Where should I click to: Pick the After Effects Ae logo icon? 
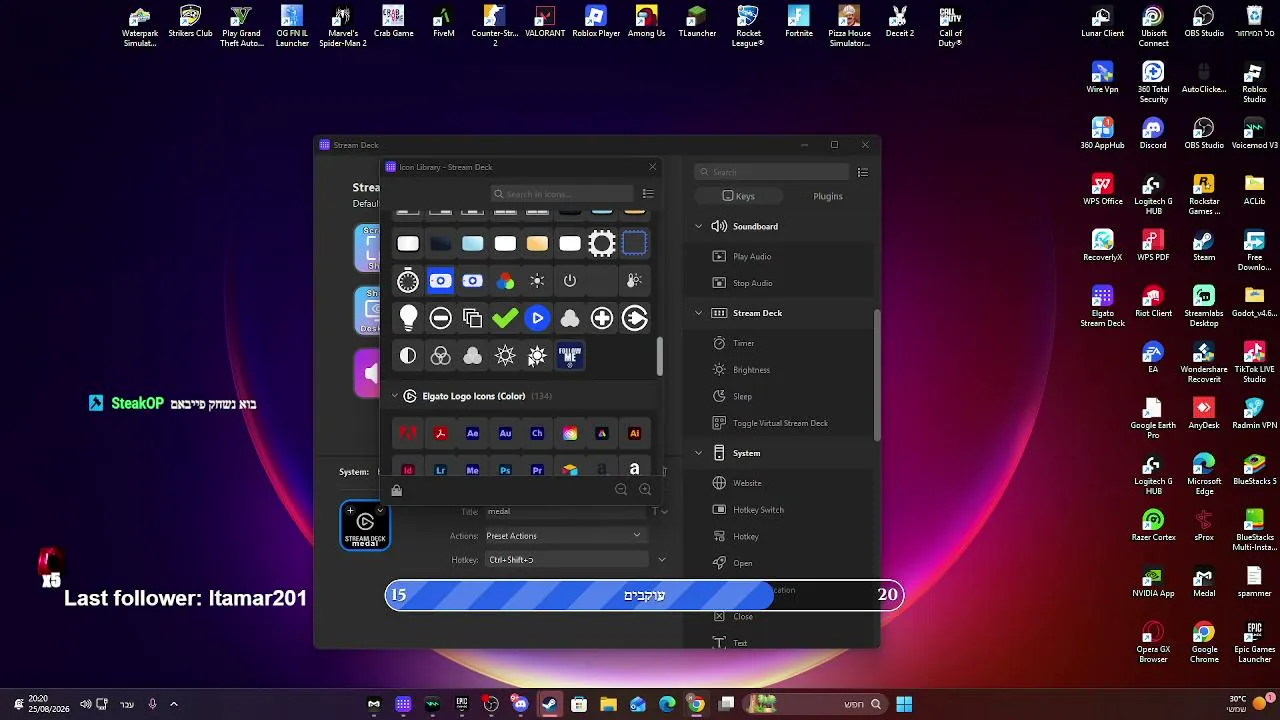tap(473, 433)
